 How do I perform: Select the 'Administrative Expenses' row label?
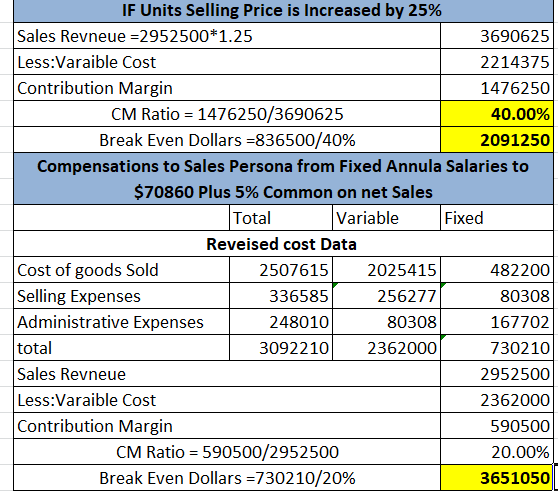click(122, 322)
